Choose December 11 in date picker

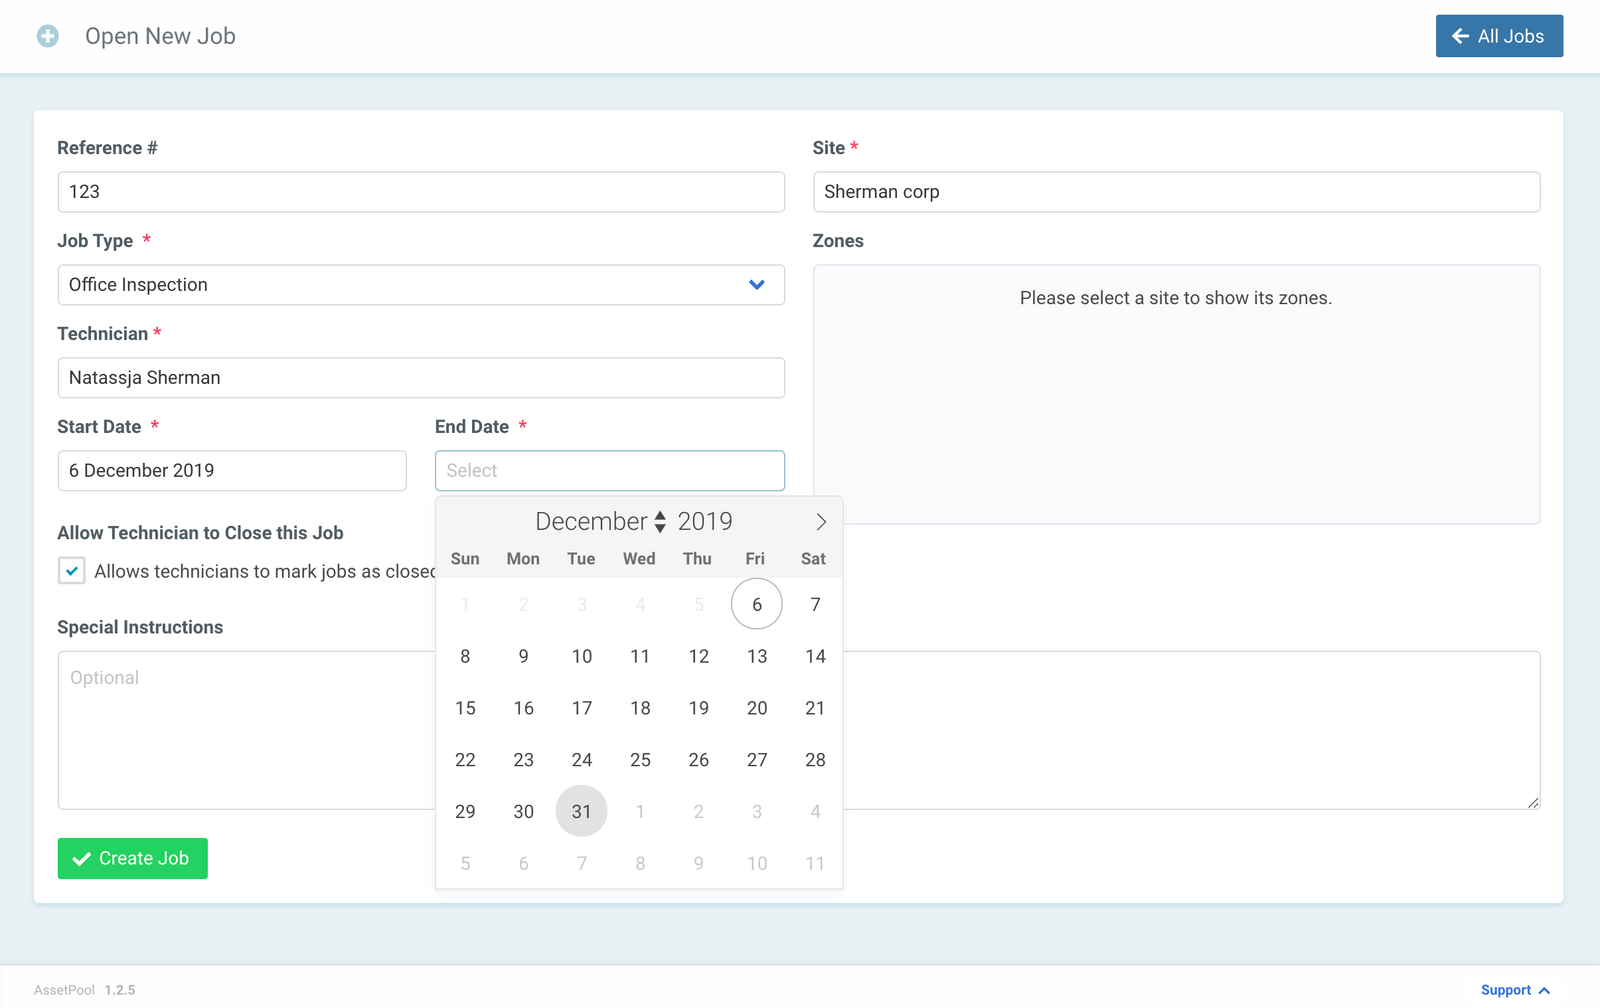click(640, 656)
